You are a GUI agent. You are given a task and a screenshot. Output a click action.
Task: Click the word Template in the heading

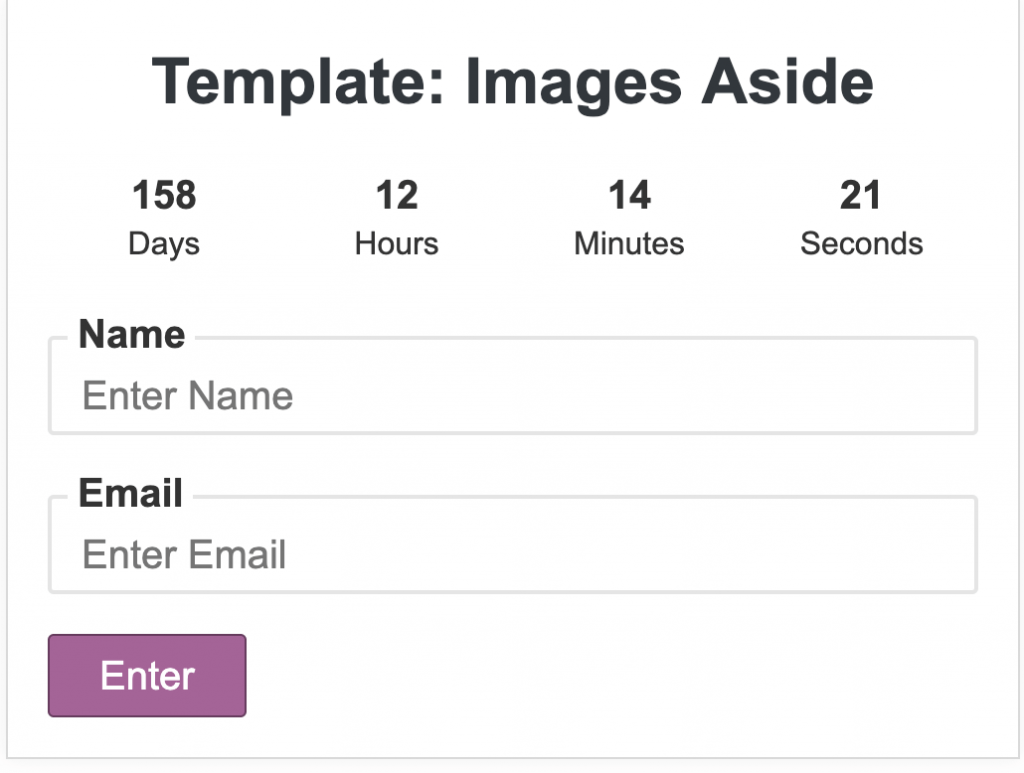[298, 84]
